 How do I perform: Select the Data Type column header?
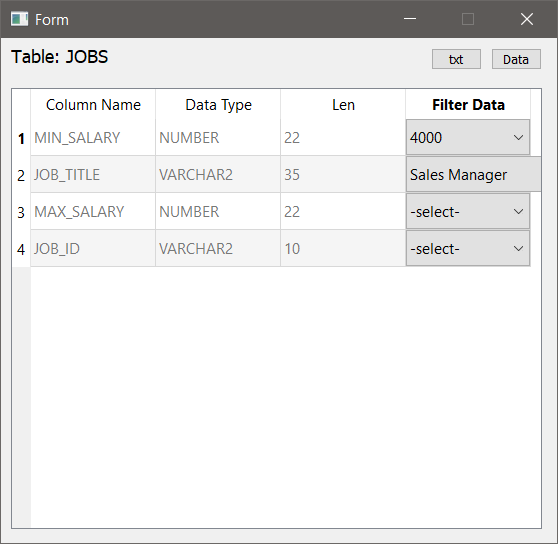pos(218,105)
